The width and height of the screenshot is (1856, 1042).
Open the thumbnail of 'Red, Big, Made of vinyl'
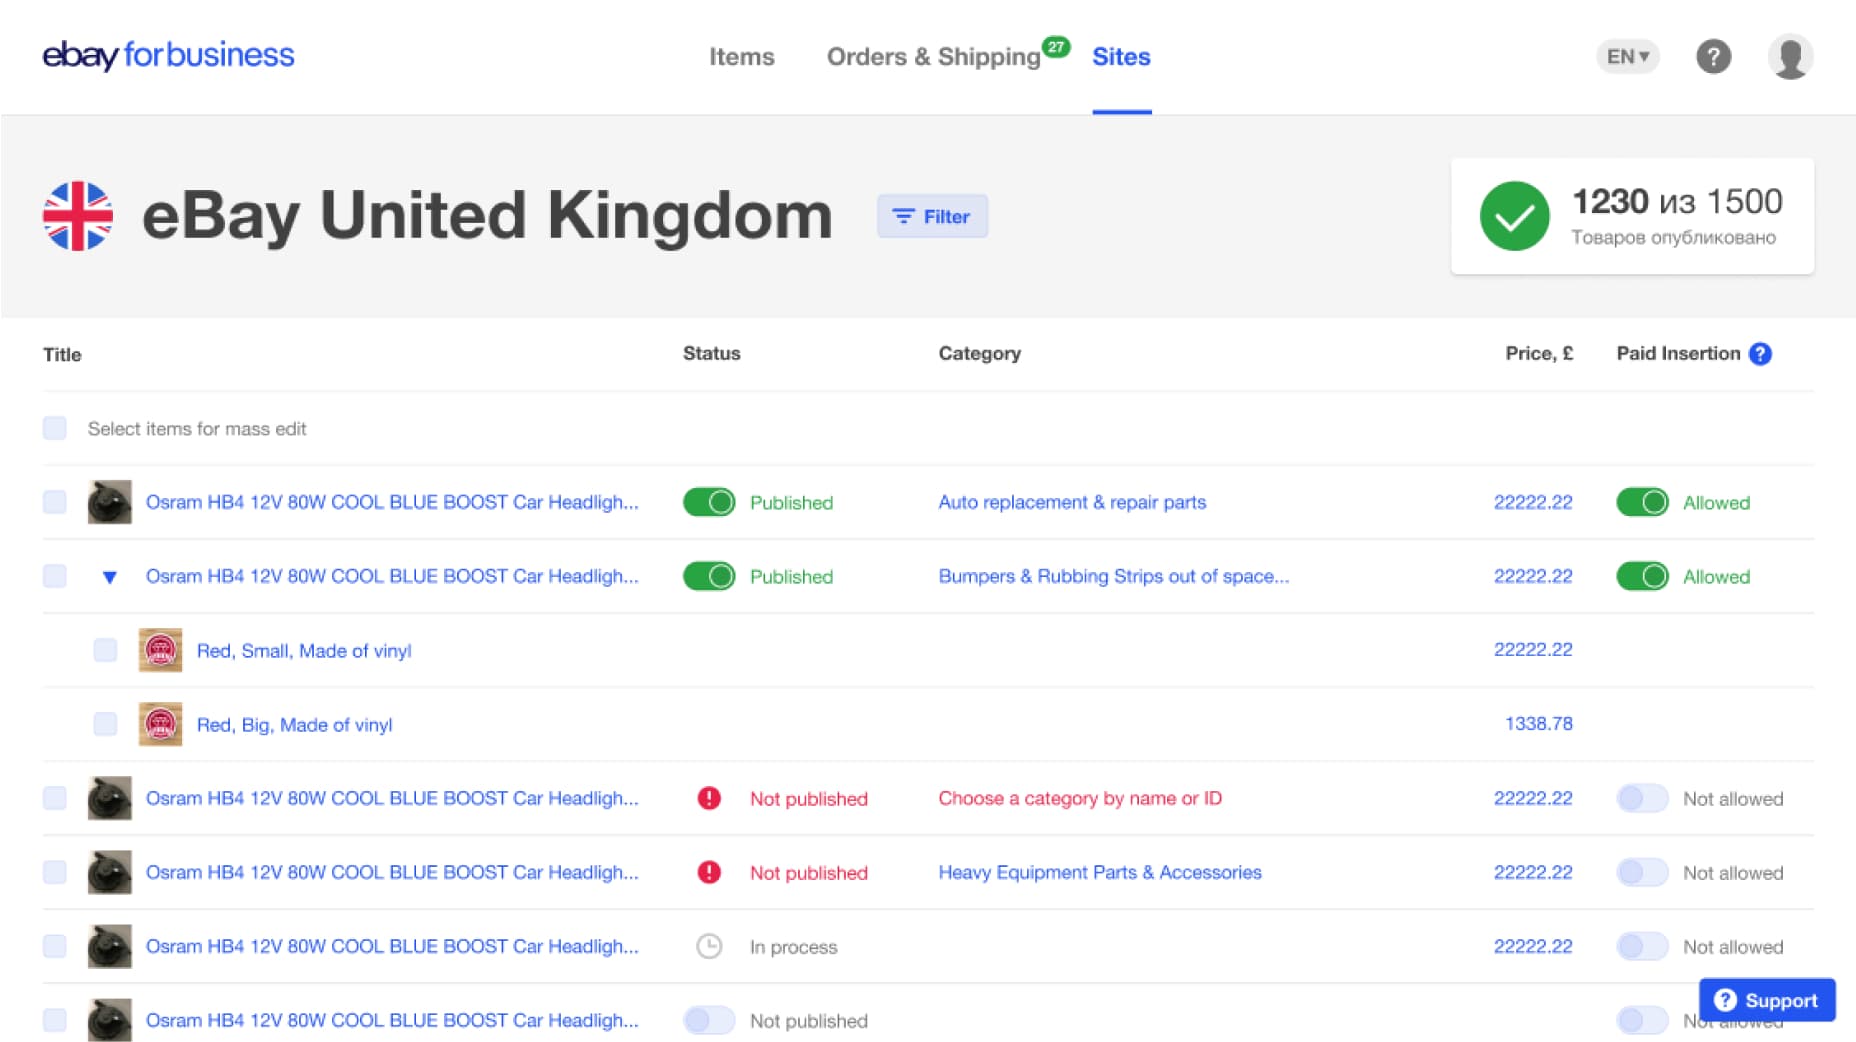click(160, 724)
